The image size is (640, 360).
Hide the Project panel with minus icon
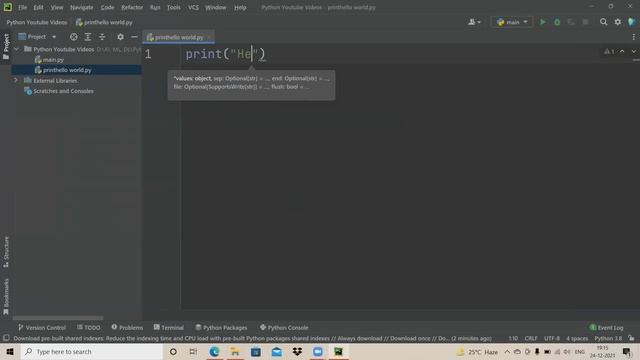pyautogui.click(x=134, y=37)
